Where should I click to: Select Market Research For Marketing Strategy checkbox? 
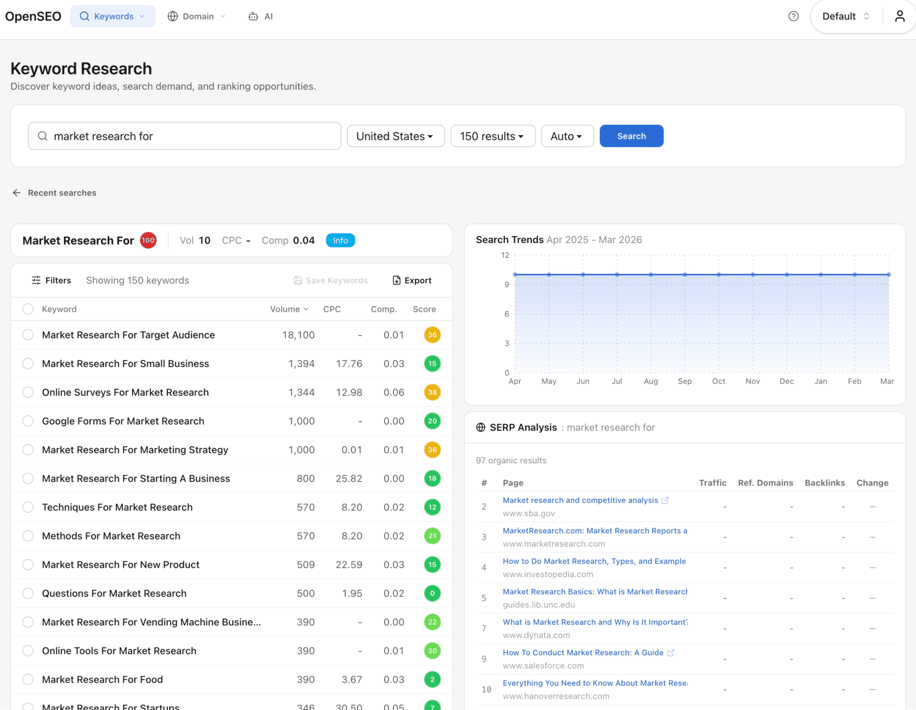point(27,449)
